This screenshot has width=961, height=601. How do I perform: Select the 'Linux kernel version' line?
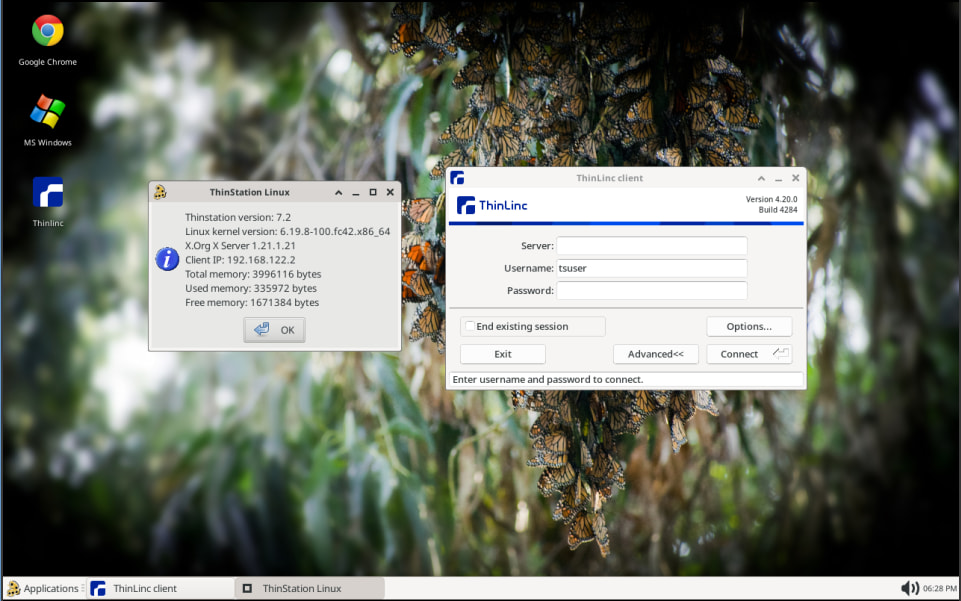pyautogui.click(x=287, y=232)
